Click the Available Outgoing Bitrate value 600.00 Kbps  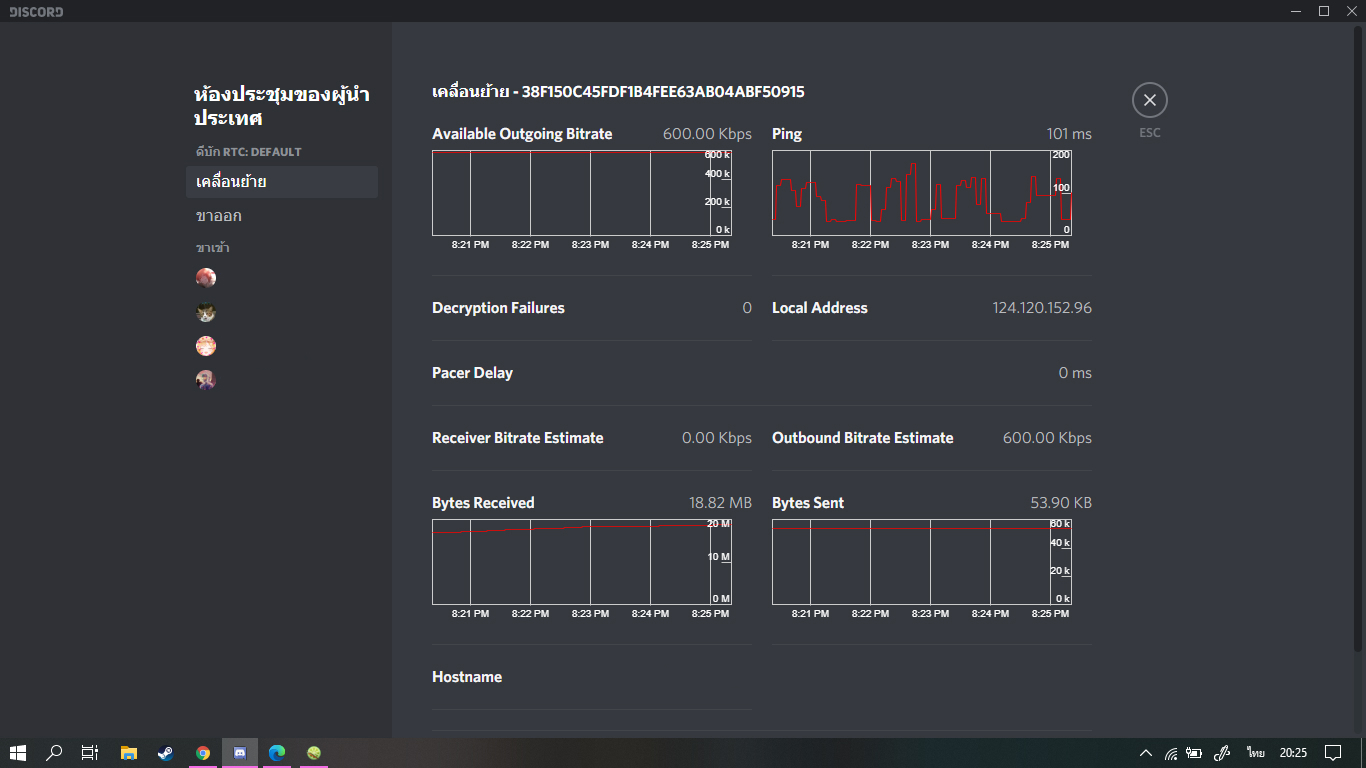(x=707, y=134)
